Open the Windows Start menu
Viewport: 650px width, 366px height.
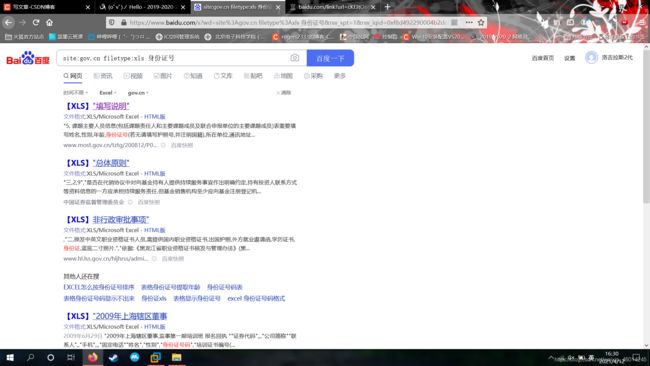(10, 357)
